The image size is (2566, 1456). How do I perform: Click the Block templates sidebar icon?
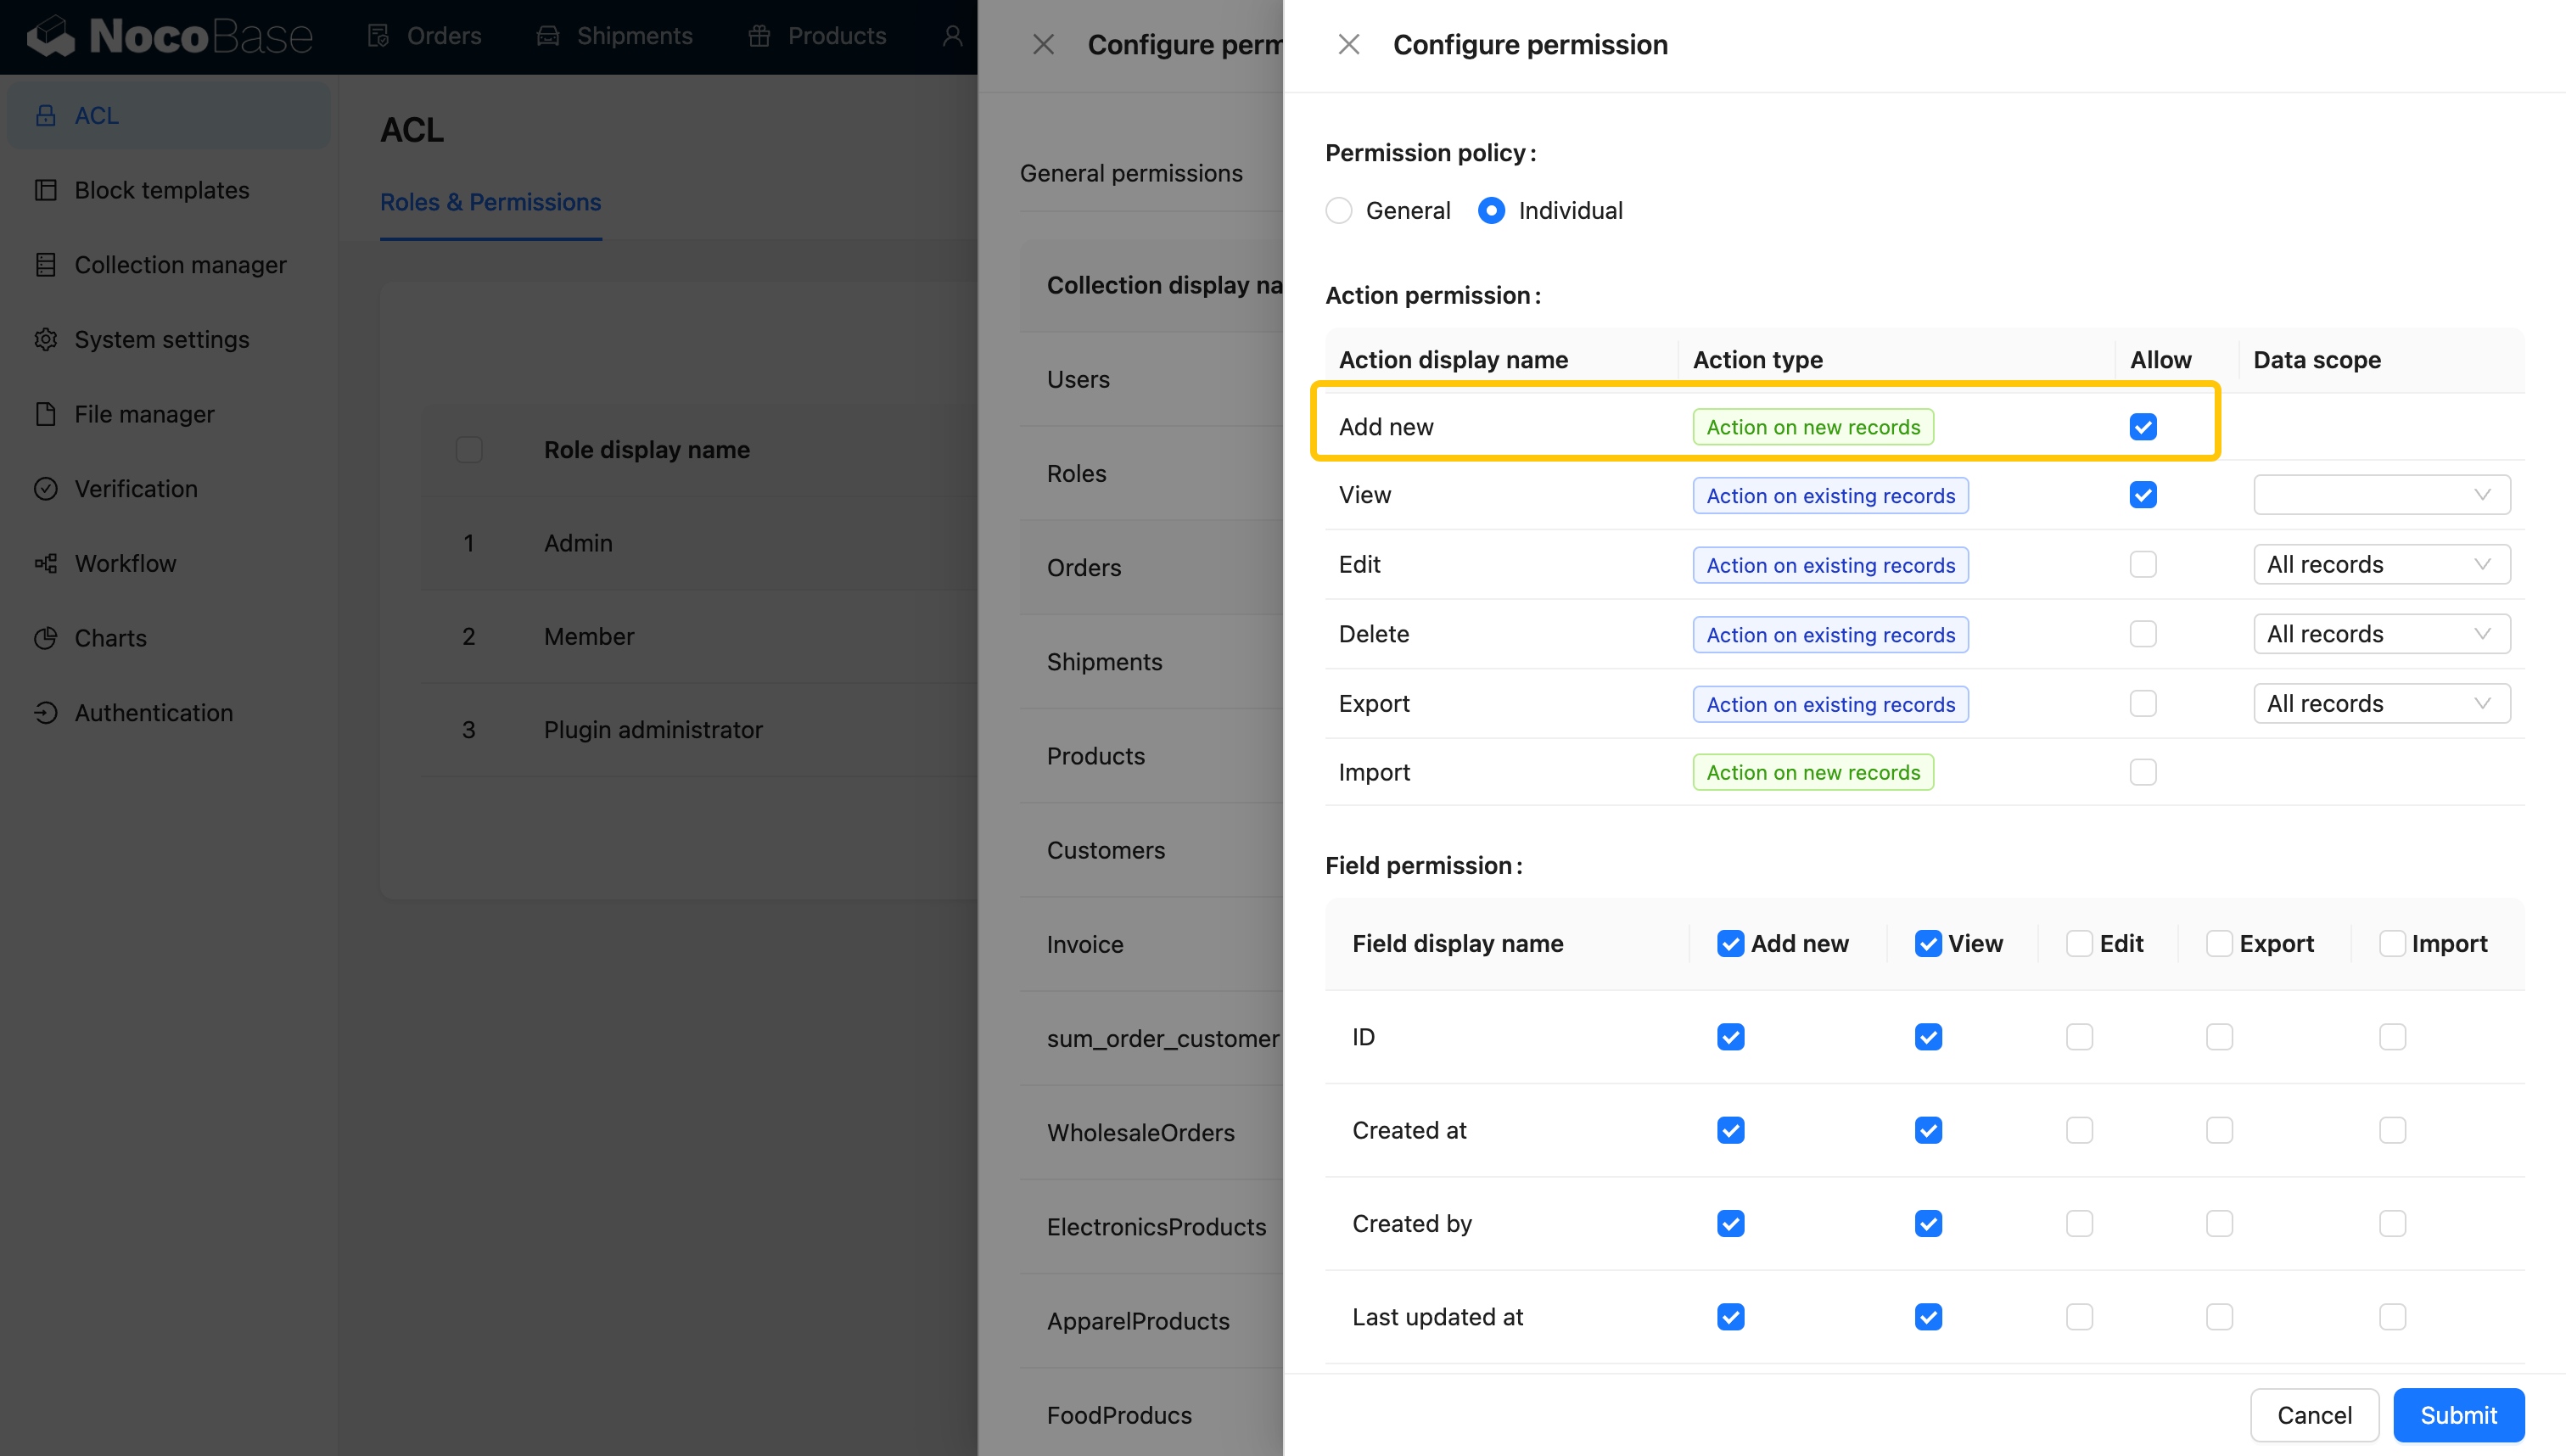point(45,190)
